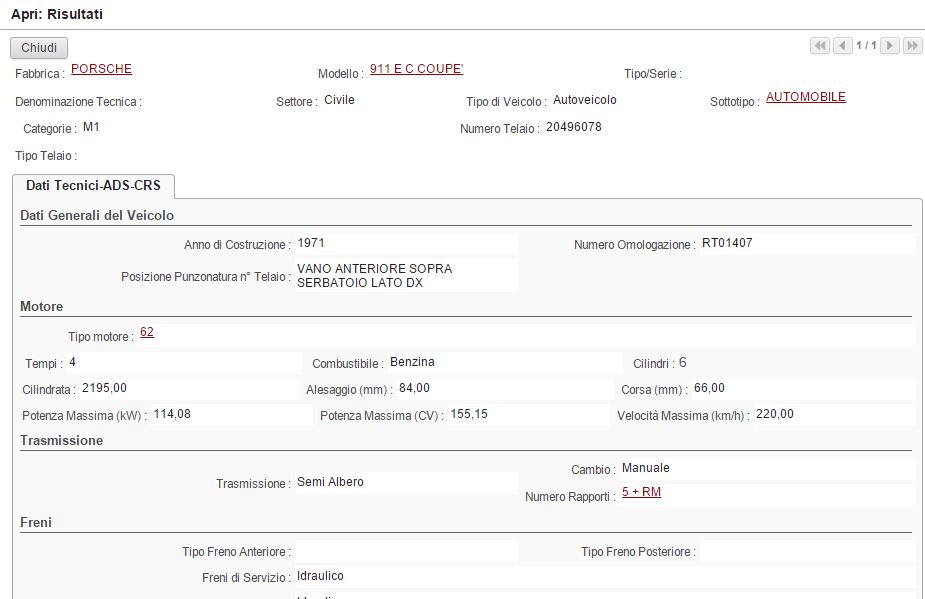Open the 5 + RM gears link
This screenshot has height=599, width=925.
(x=641, y=492)
